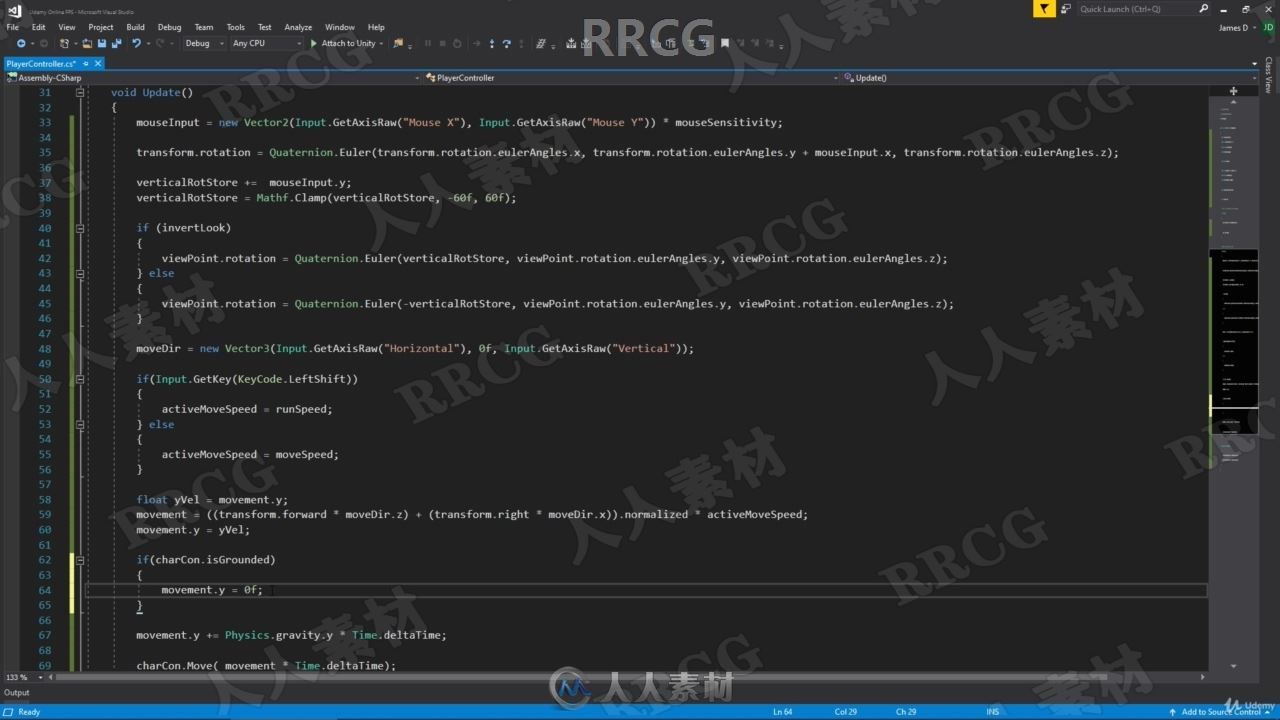Image resolution: width=1280 pixels, height=720 pixels.
Task: Click the Navigate Backward toolbar icon
Action: 21,43
